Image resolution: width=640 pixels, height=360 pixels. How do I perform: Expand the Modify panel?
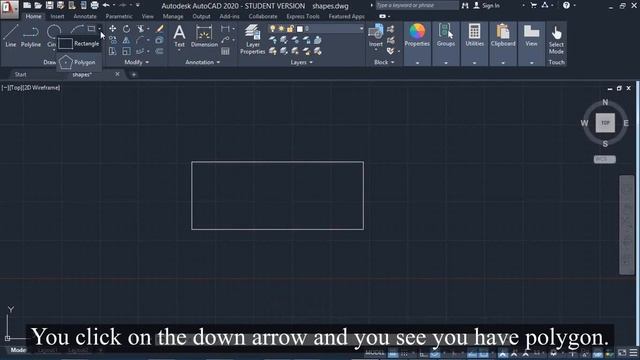pyautogui.click(x=136, y=62)
